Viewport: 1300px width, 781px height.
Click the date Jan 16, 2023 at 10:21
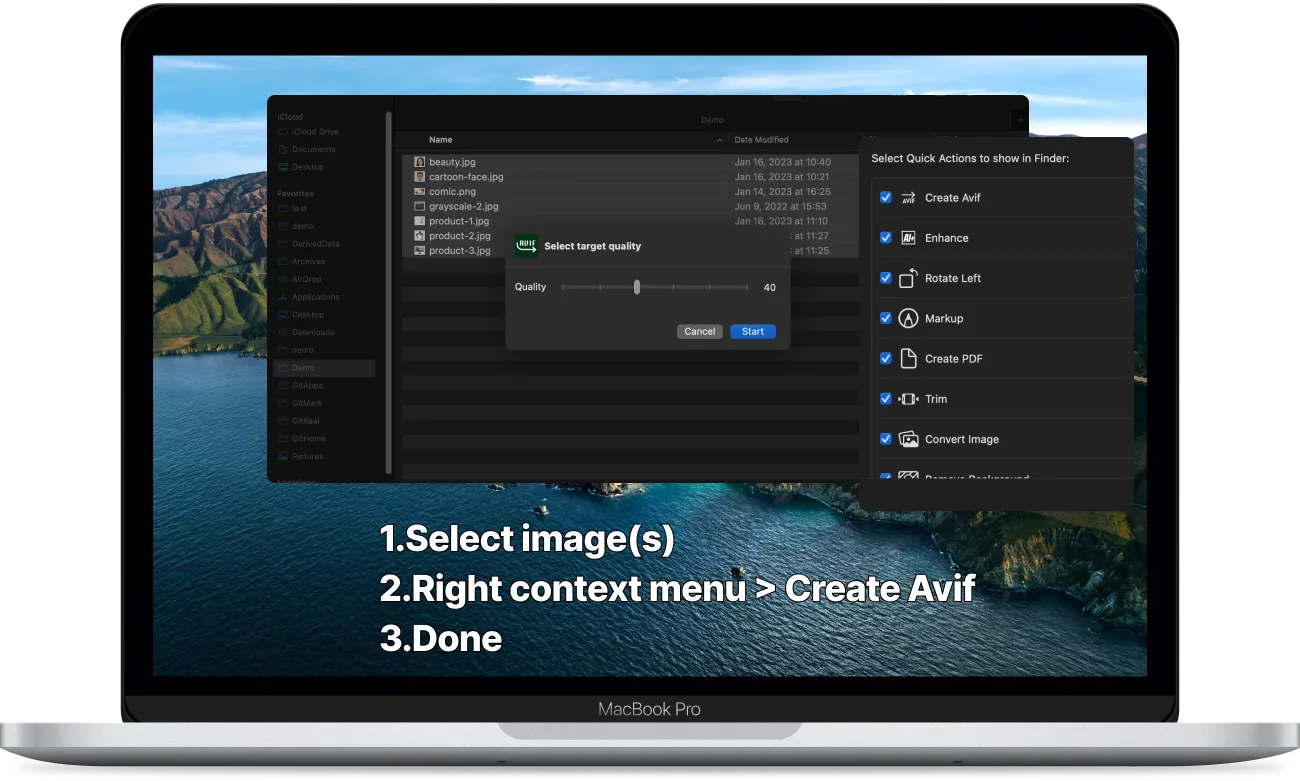click(782, 177)
